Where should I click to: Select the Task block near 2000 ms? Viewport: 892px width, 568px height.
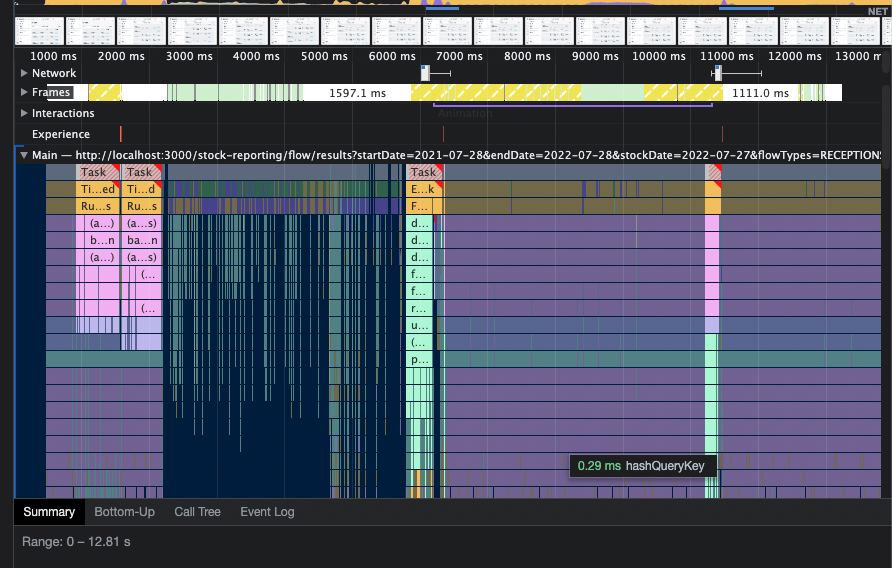[x=142, y=172]
